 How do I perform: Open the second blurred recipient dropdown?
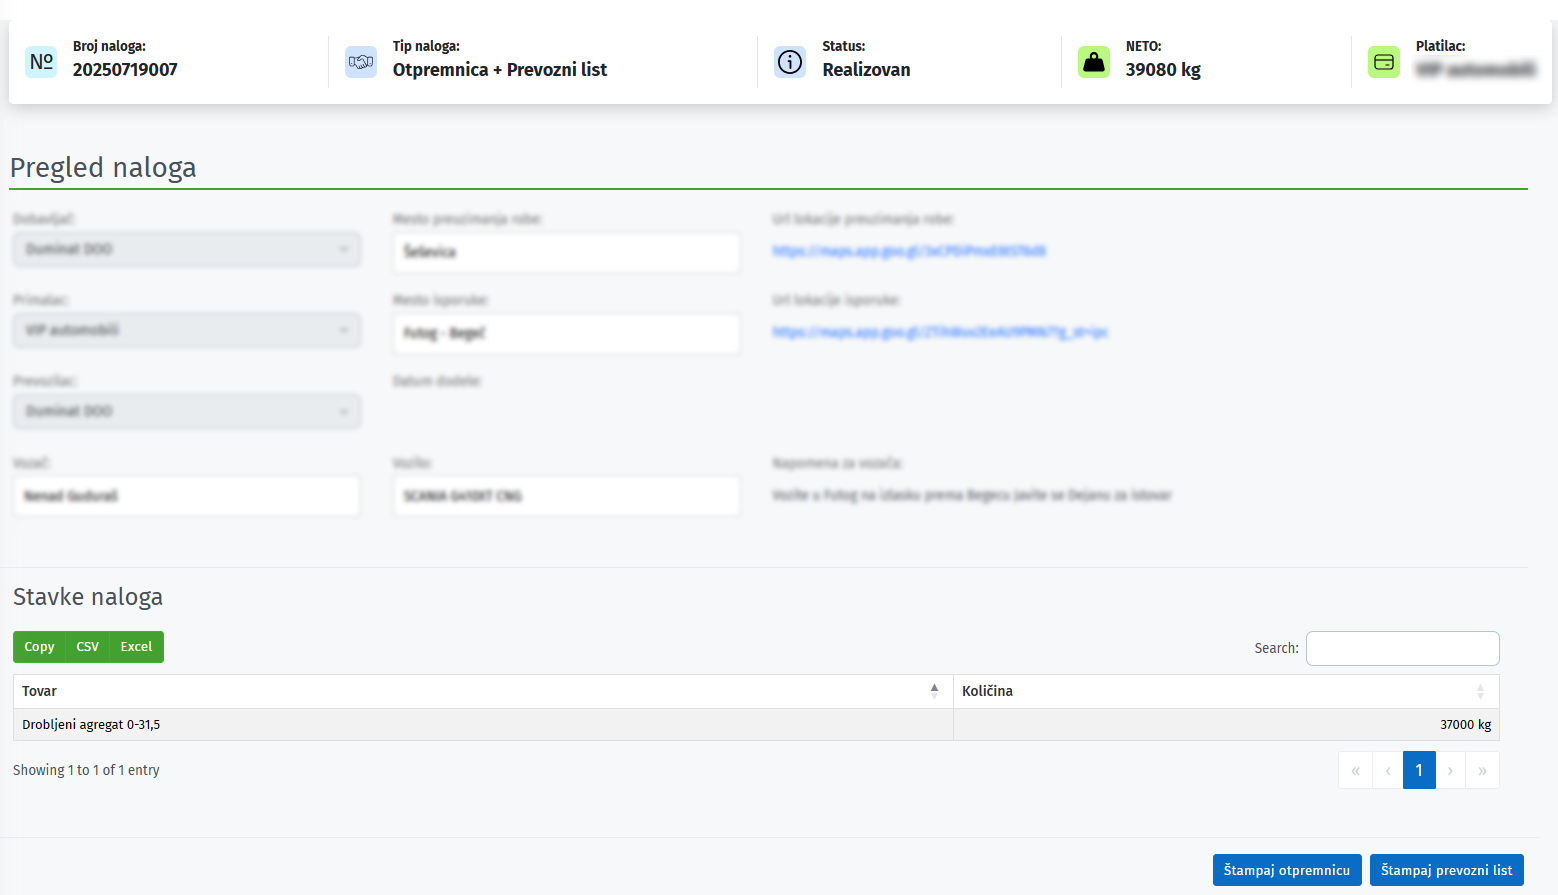[187, 330]
